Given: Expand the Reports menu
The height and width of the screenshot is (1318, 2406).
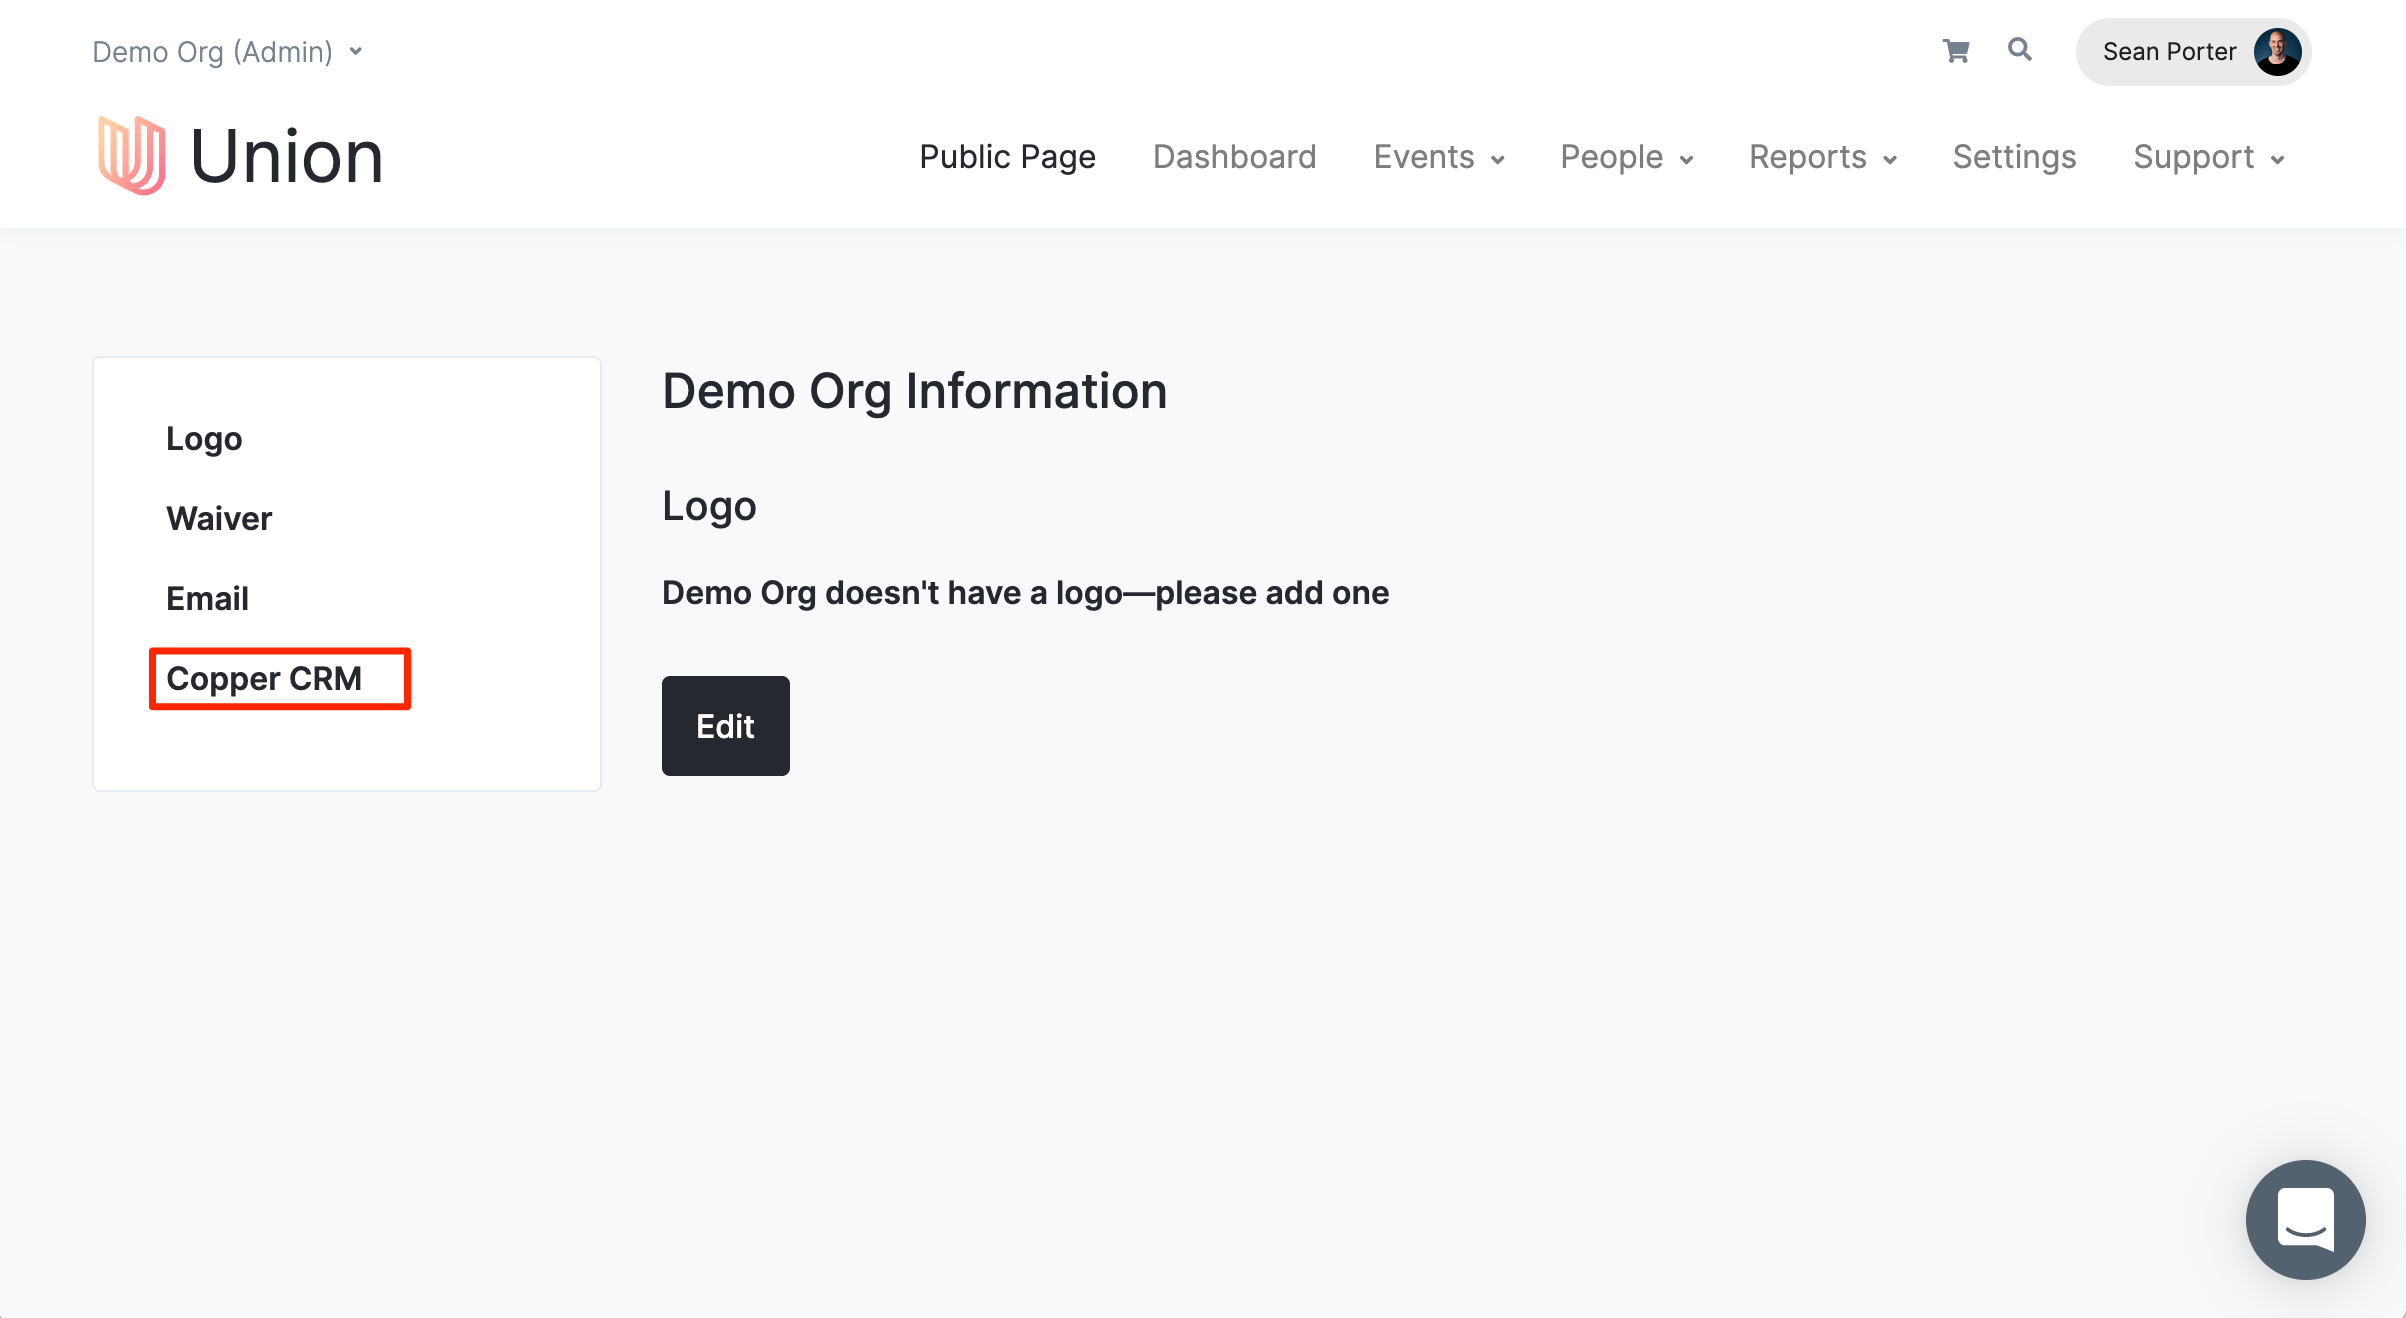Looking at the screenshot, I should click(1823, 157).
